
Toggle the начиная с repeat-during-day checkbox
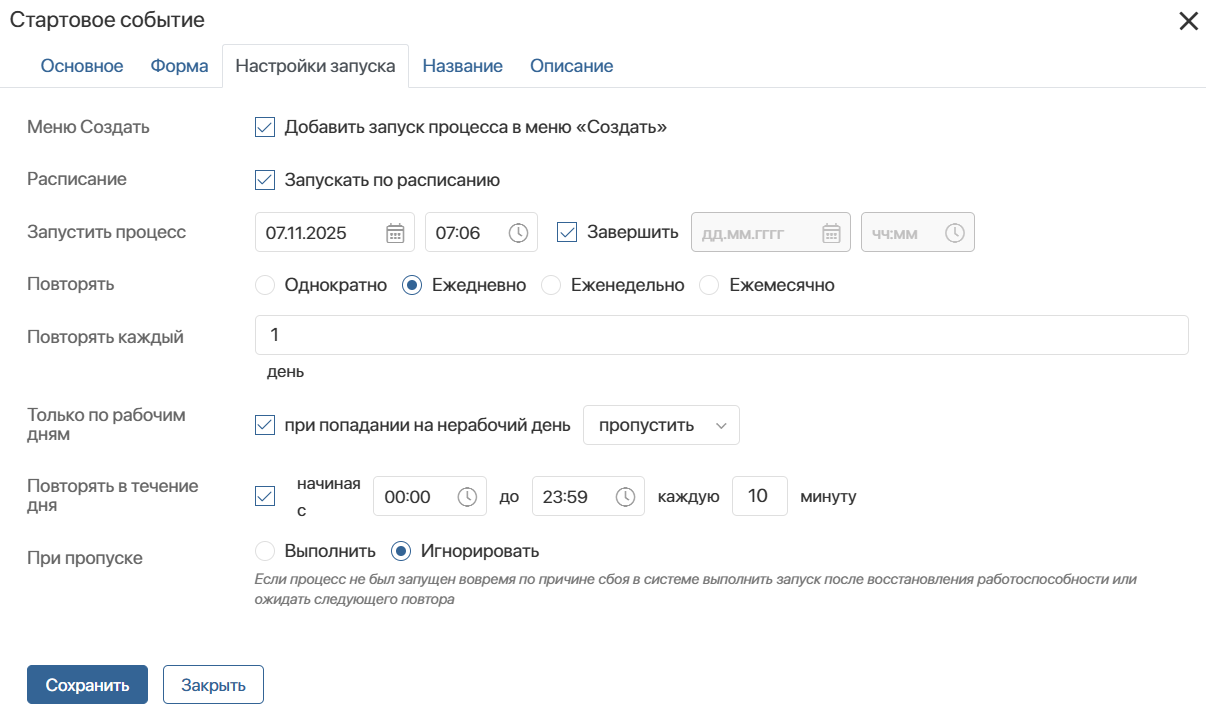tap(265, 496)
